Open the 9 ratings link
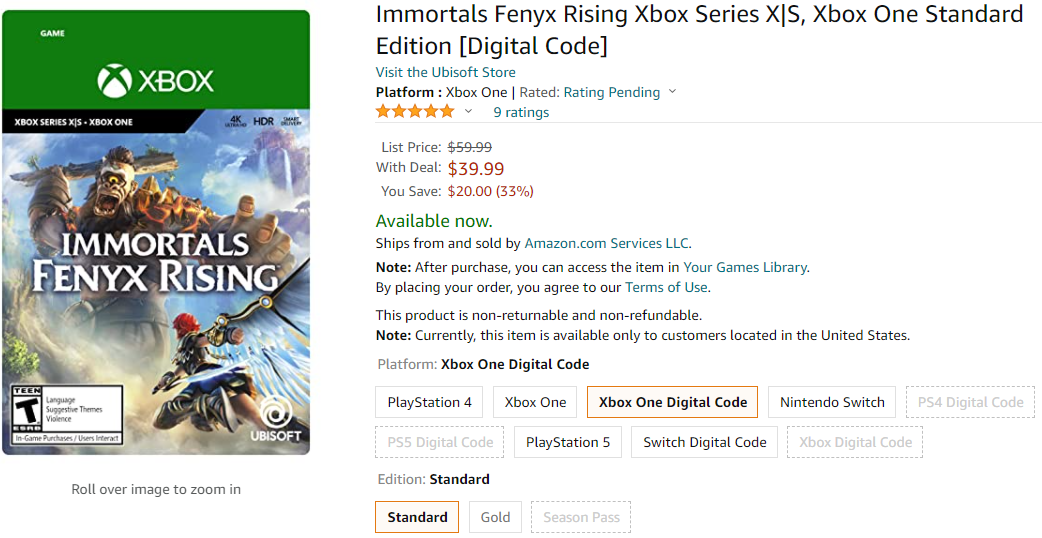Viewport: 1042px width, 538px height. (521, 112)
